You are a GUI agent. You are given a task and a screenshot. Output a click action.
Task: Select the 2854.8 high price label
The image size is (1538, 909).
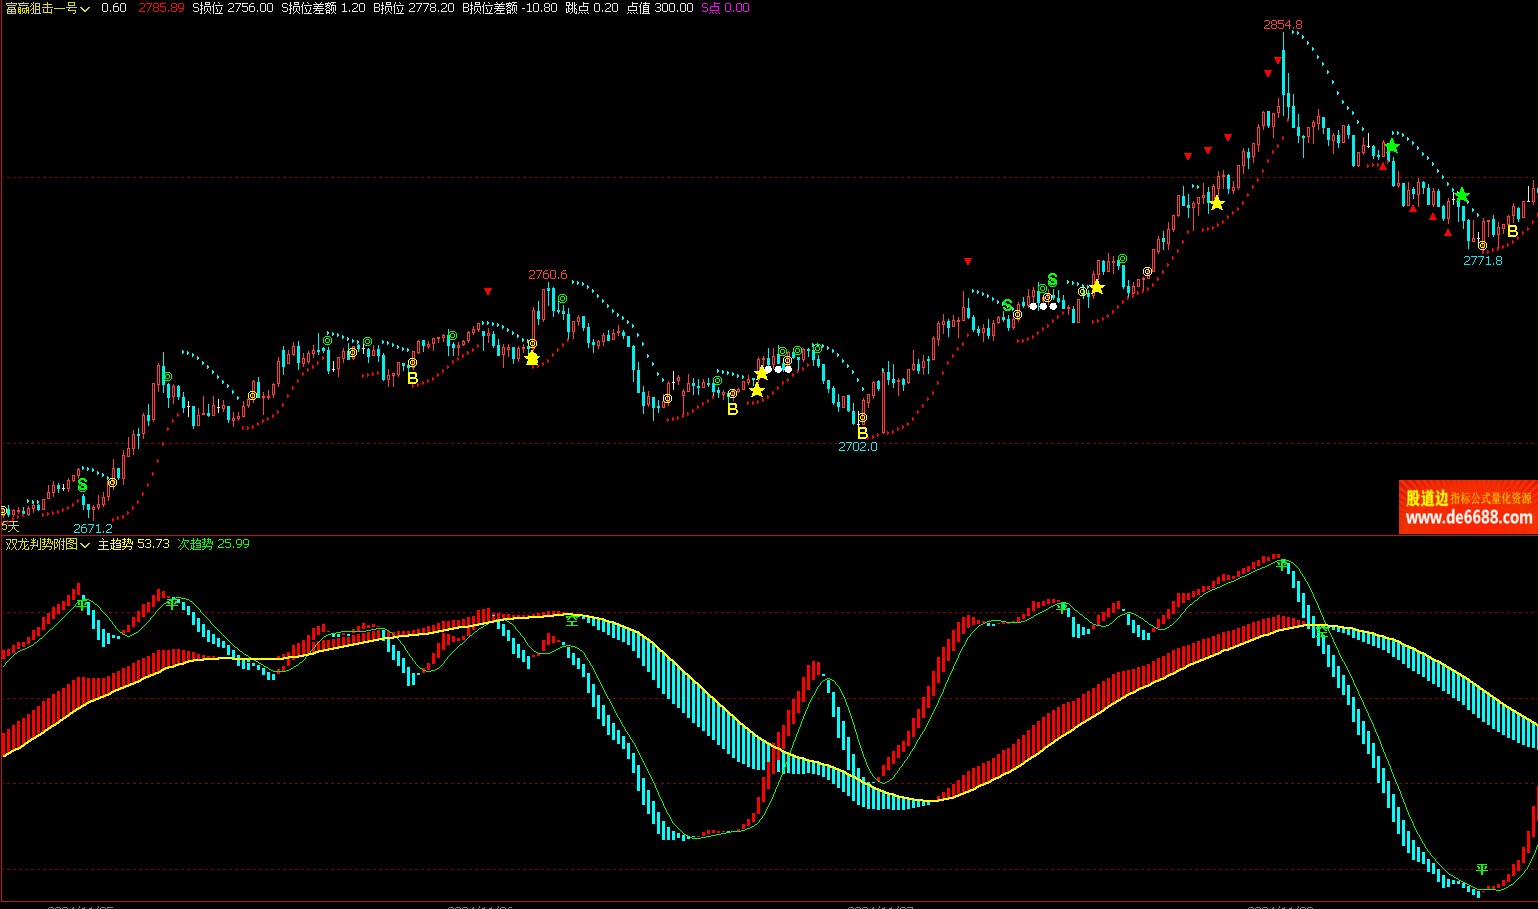pos(1282,24)
